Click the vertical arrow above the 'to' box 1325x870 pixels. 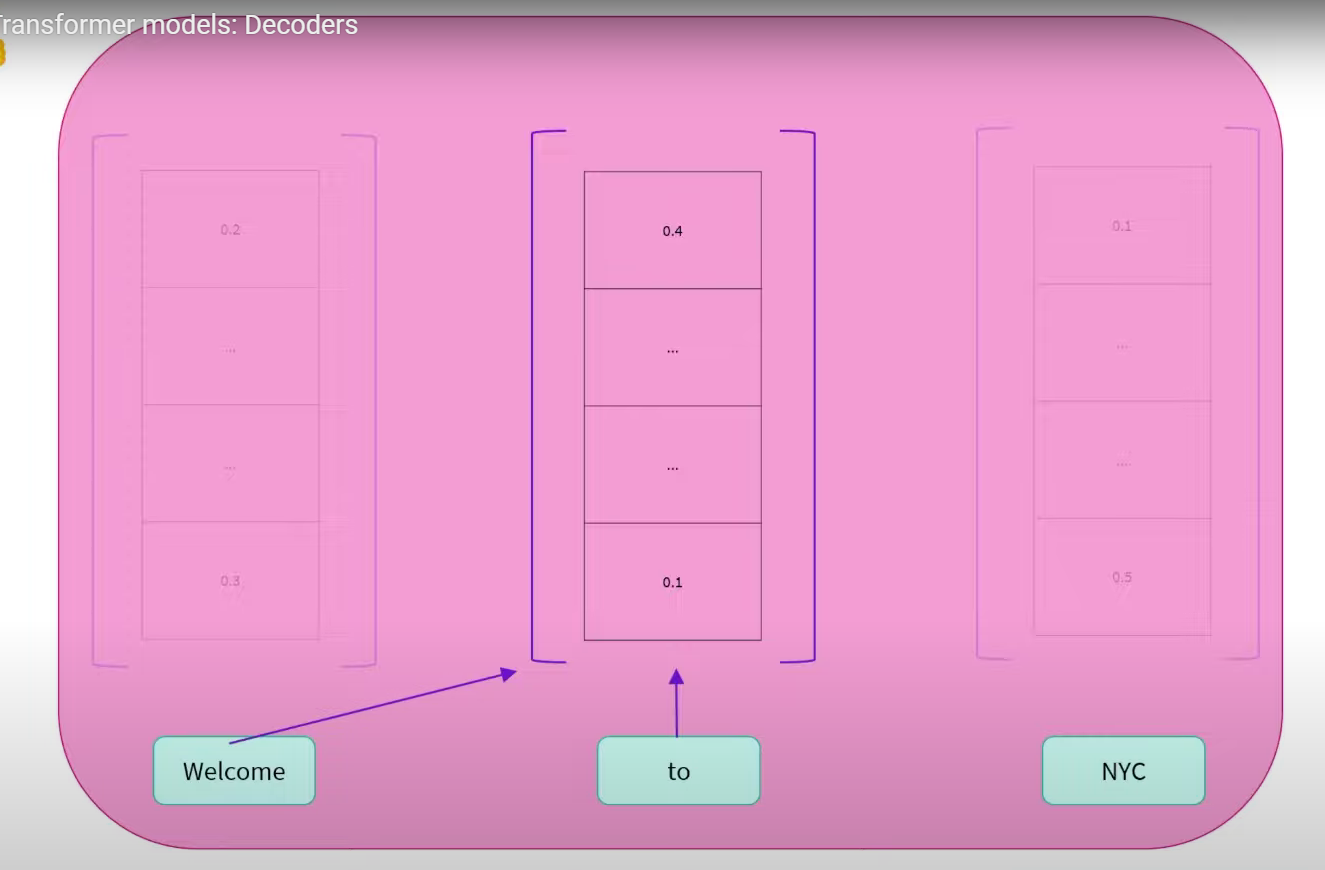tap(677, 705)
